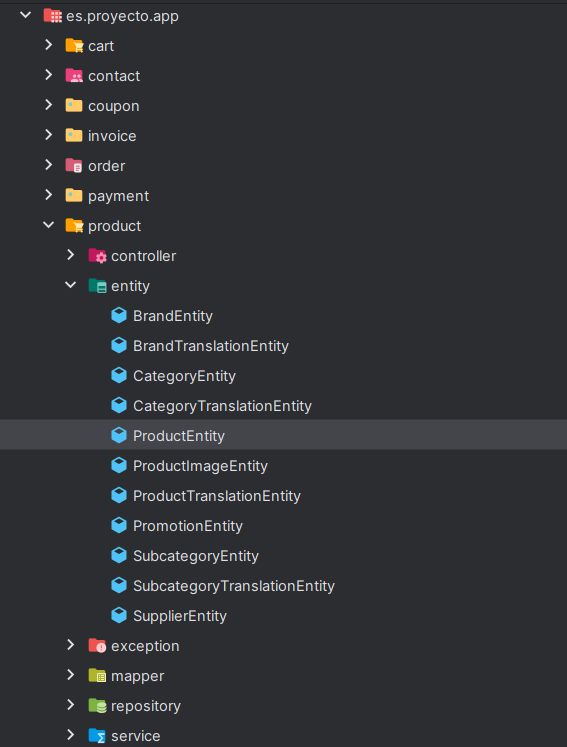The height and width of the screenshot is (747, 567).
Task: Click the SubcategoryEntity class icon
Action: (x=119, y=555)
